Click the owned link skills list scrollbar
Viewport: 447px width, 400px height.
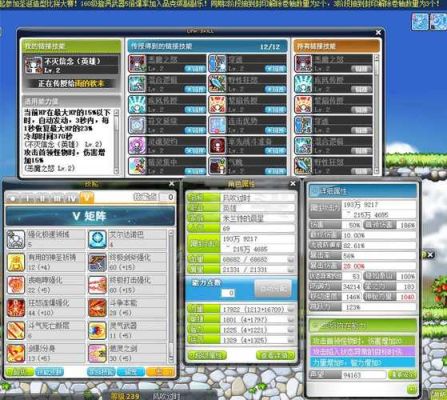(x=376, y=114)
